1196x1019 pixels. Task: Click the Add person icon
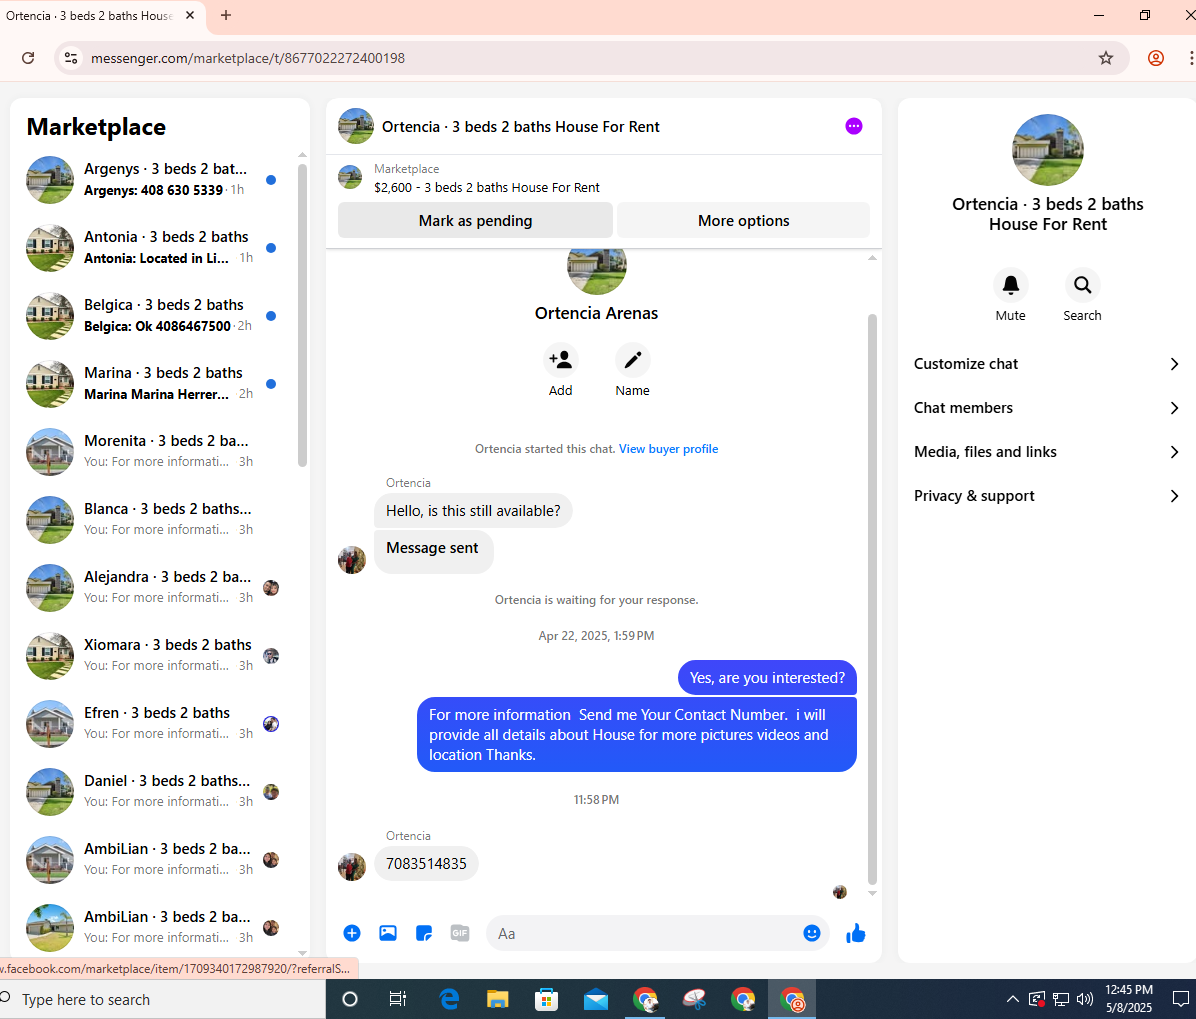(561, 360)
